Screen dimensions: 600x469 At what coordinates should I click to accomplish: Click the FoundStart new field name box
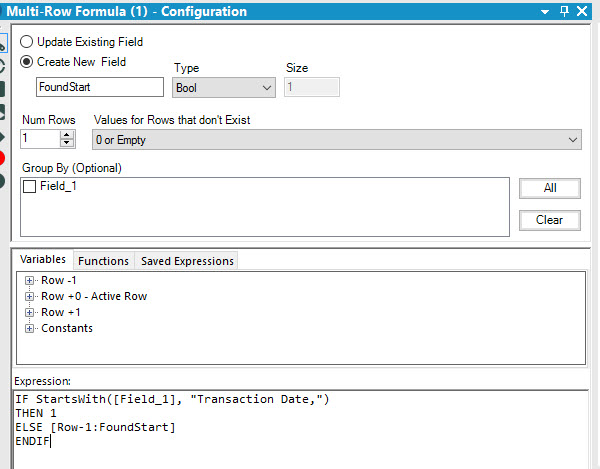(x=98, y=88)
